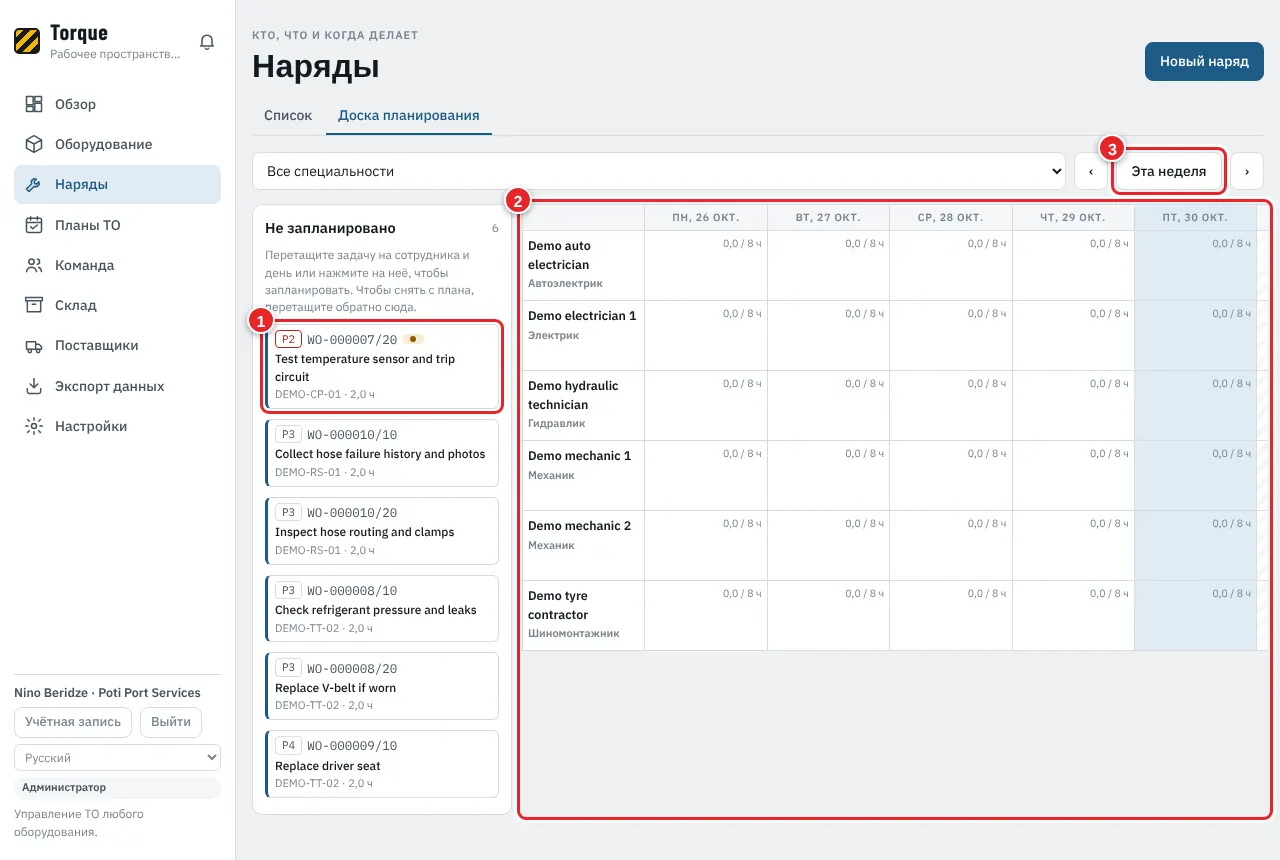The height and width of the screenshot is (860, 1280).
Task: Select the Доска планирования tab
Action: [408, 115]
